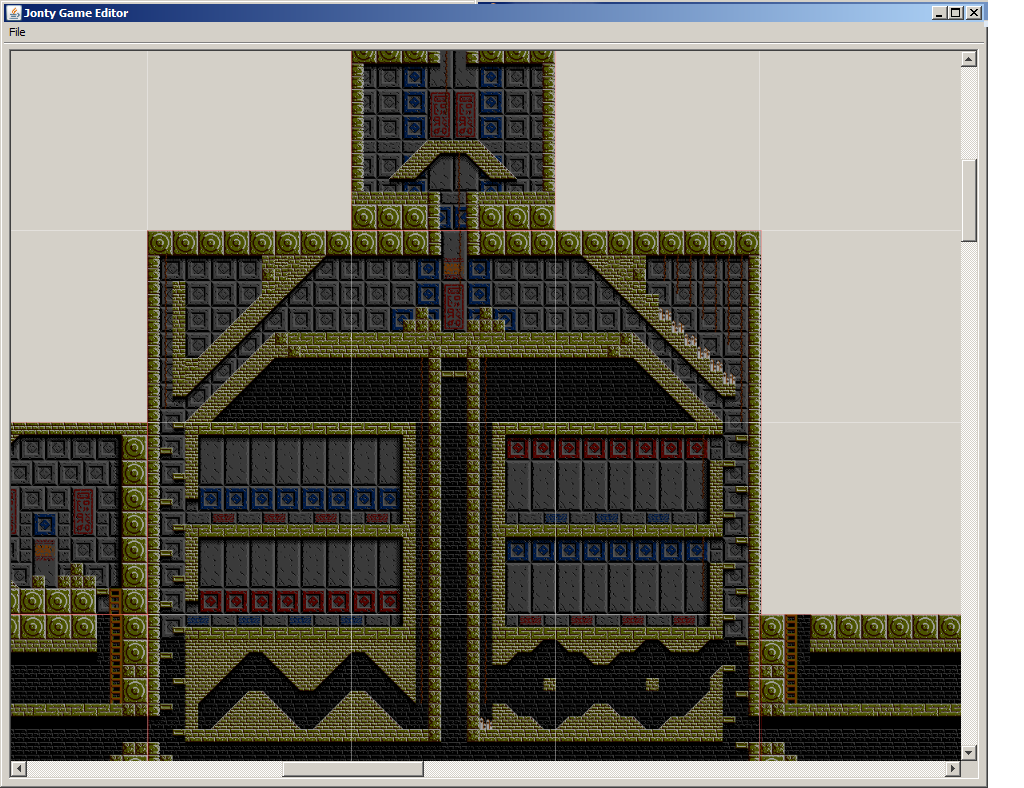Click the blue tile in the left room
The height and width of the screenshot is (788, 1024).
point(43,524)
